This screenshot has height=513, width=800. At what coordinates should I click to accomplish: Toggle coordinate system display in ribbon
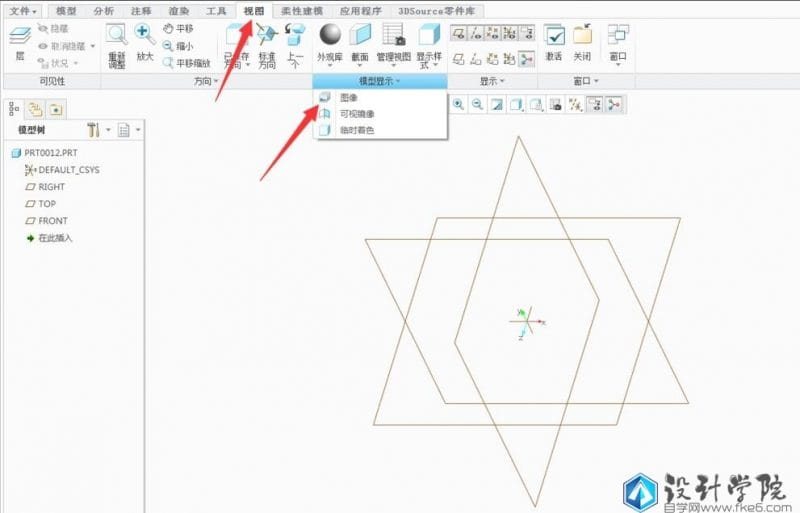509,33
